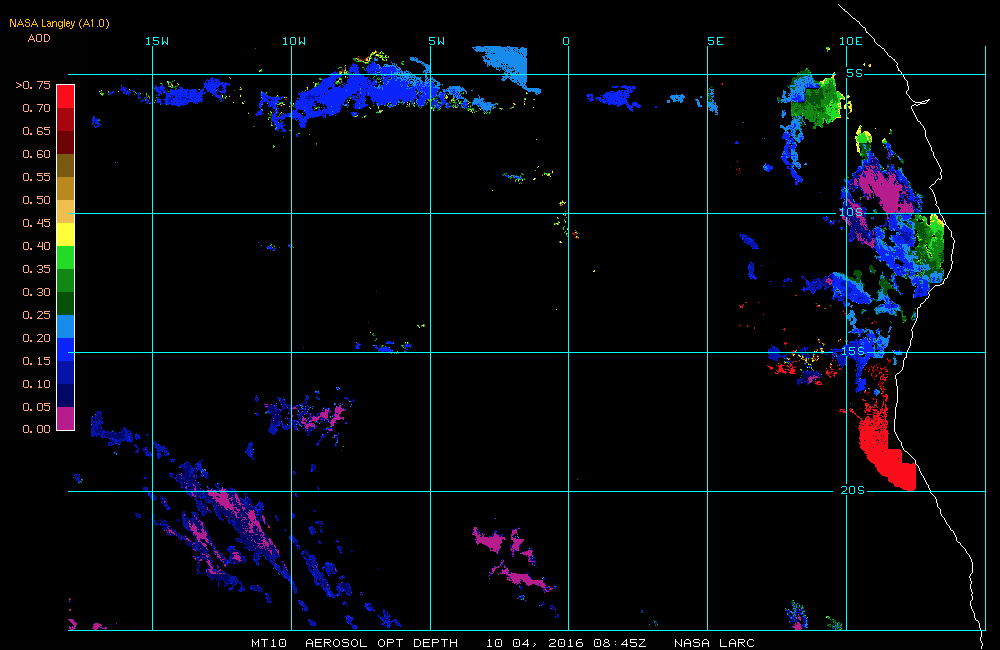Viewport: 1000px width, 650px height.
Task: Select the "5S" latitude label
Action: (855, 73)
